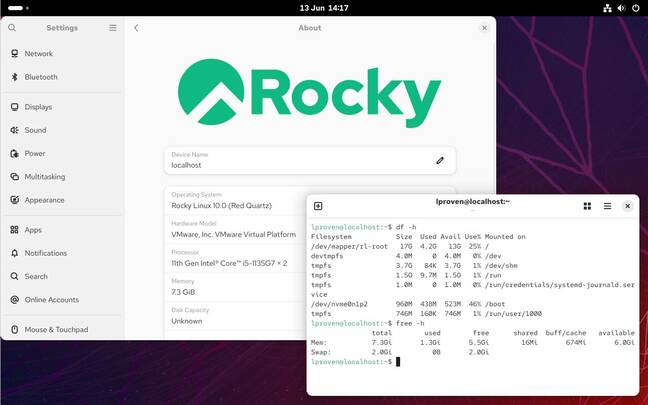Click the Apps grid icon in sidebar
Viewport: 648px width, 405px height.
pyautogui.click(x=14, y=229)
